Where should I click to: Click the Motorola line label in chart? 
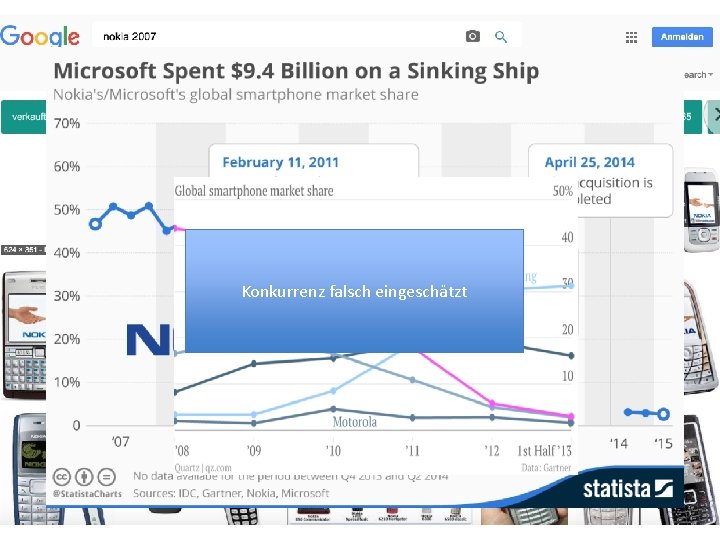click(x=355, y=421)
